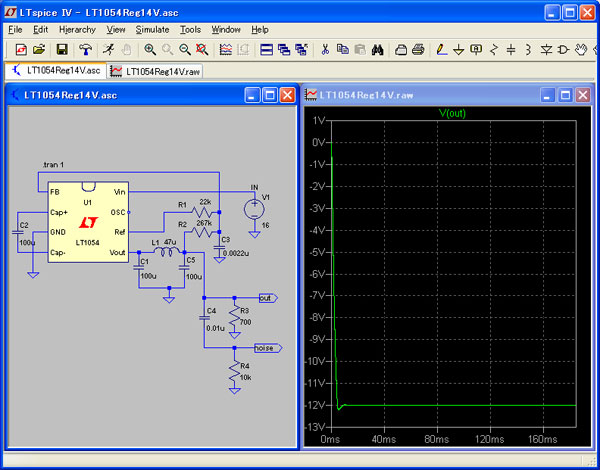Run the simulation with the running-man icon
600x470 pixels.
109,49
